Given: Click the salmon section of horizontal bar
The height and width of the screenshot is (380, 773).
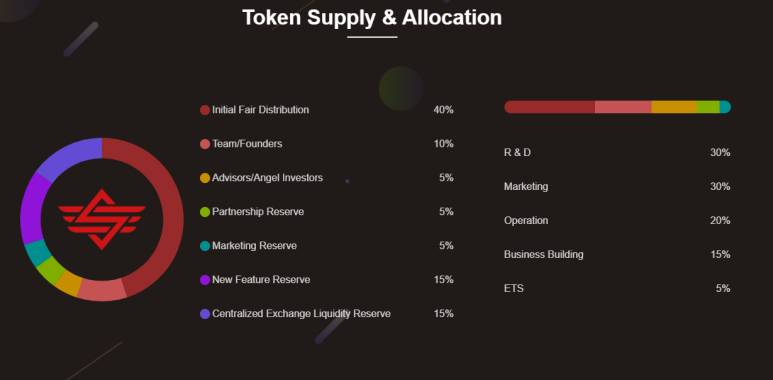Looking at the screenshot, I should [623, 107].
